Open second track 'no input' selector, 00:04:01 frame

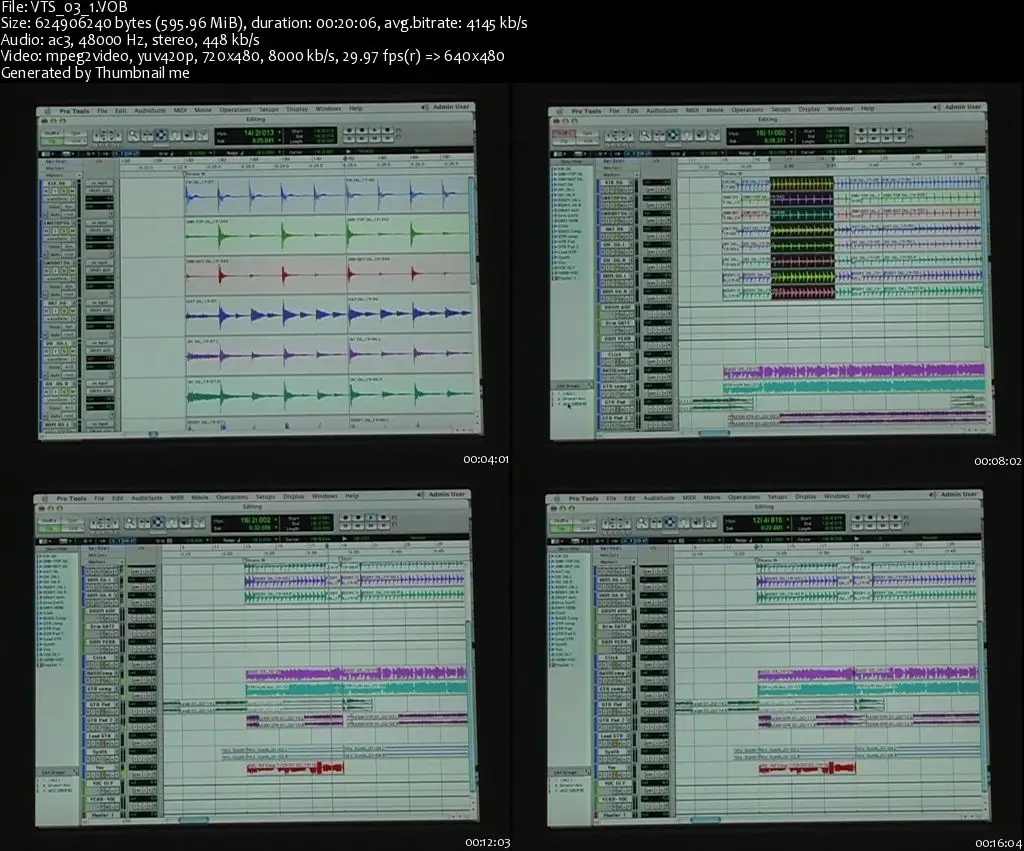99,223
